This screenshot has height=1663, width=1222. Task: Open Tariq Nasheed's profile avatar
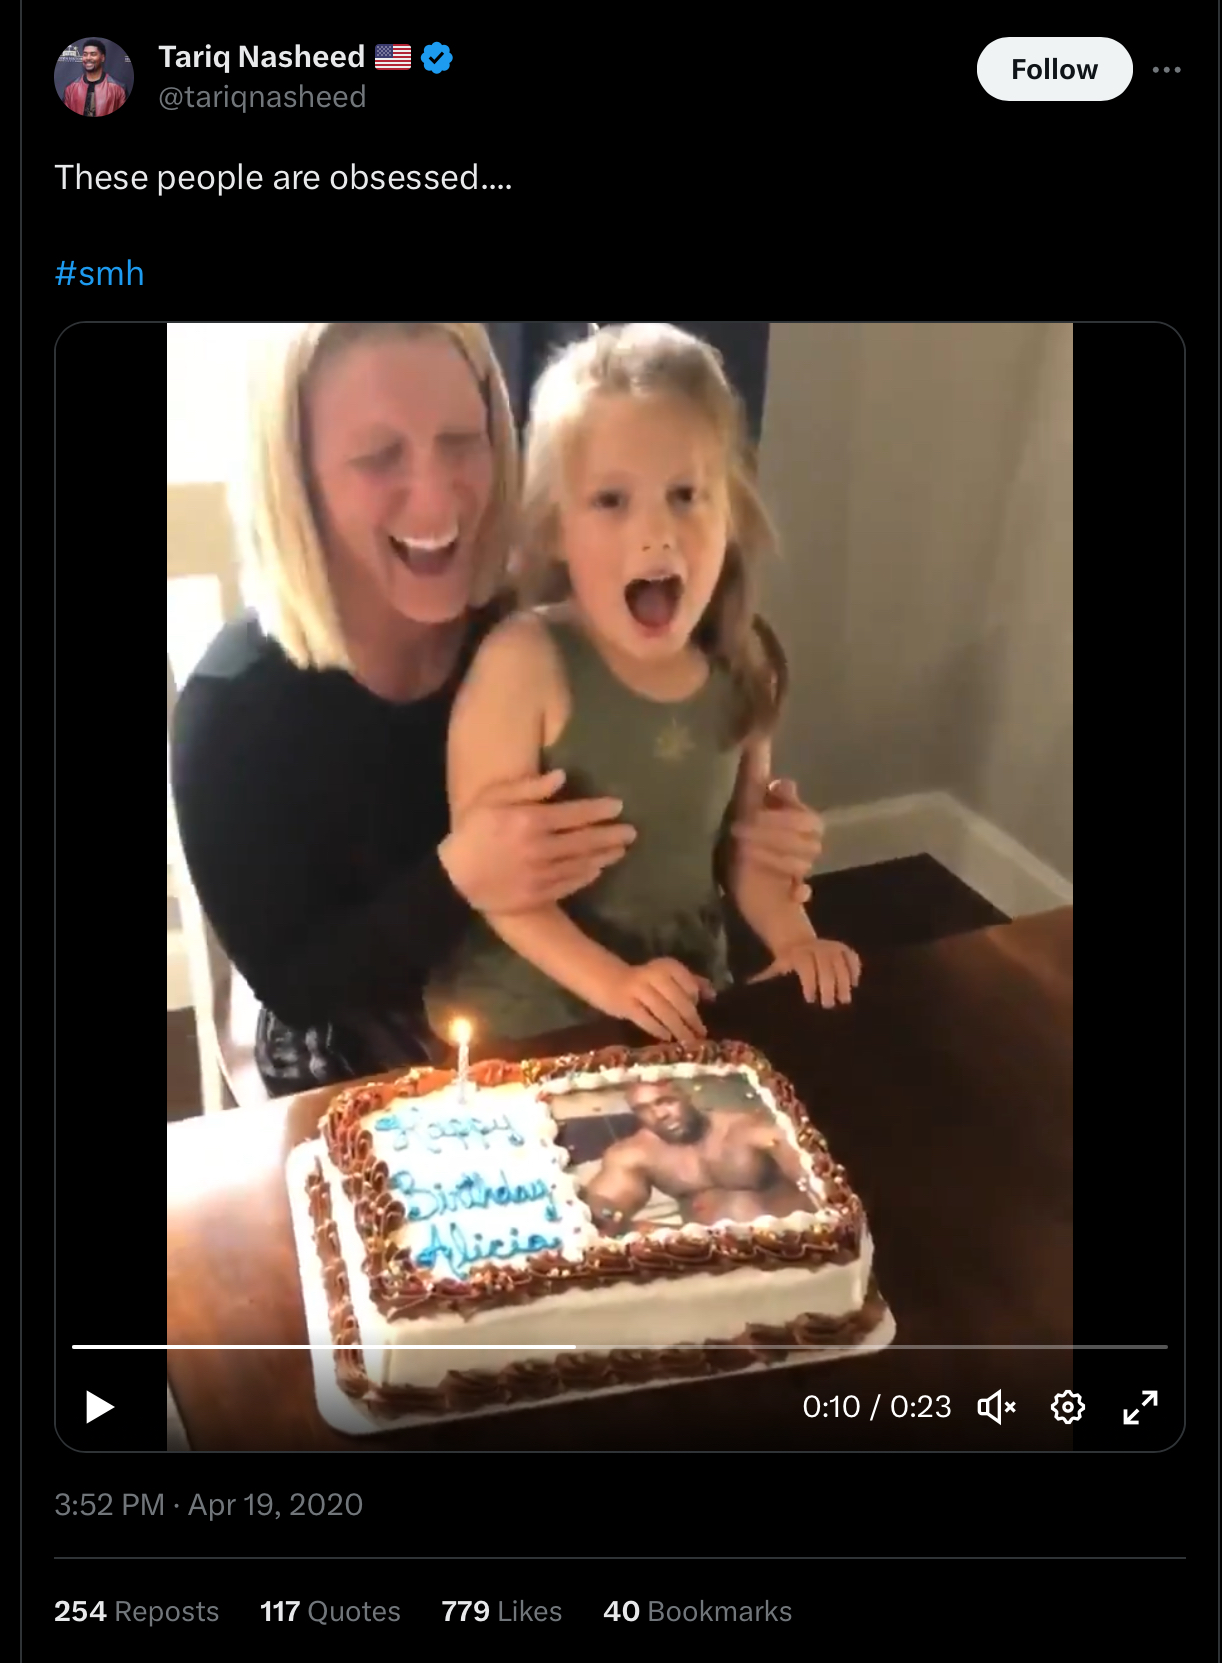pyautogui.click(x=94, y=77)
